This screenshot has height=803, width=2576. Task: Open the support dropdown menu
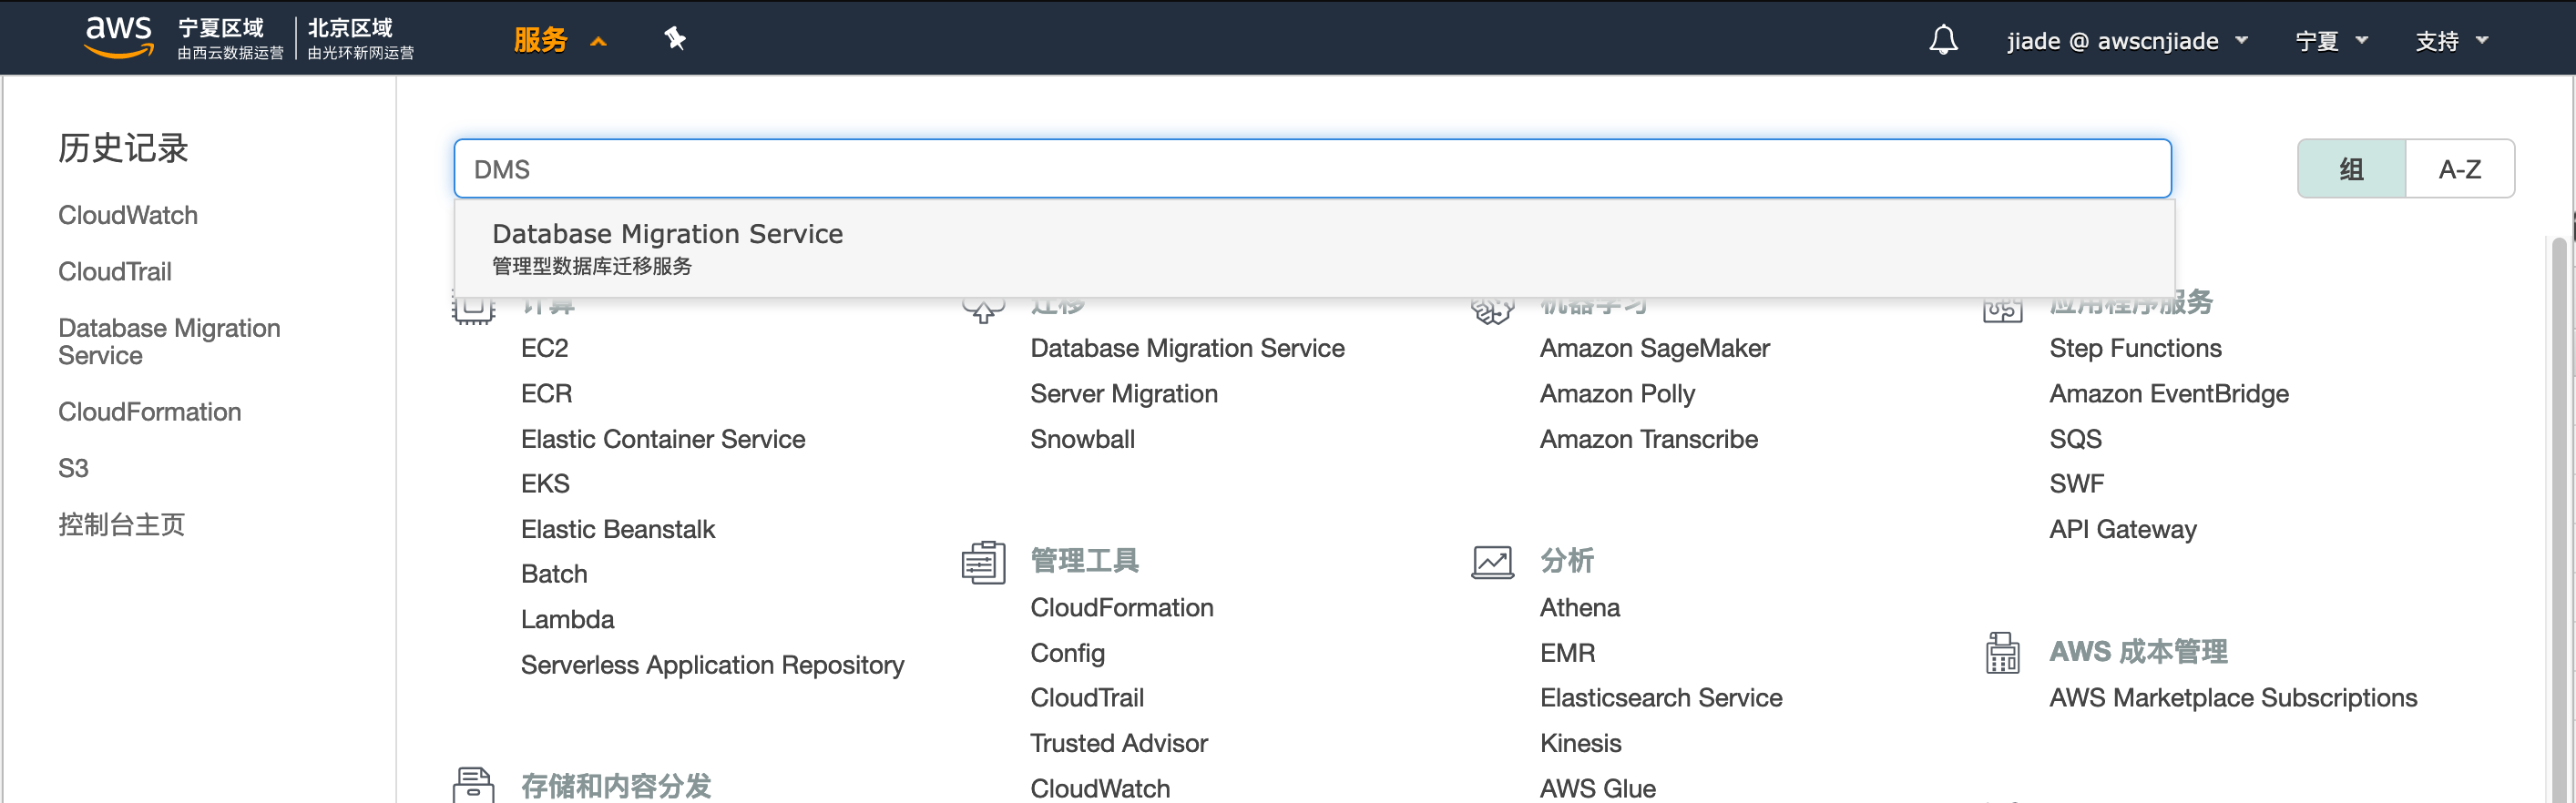point(2451,41)
